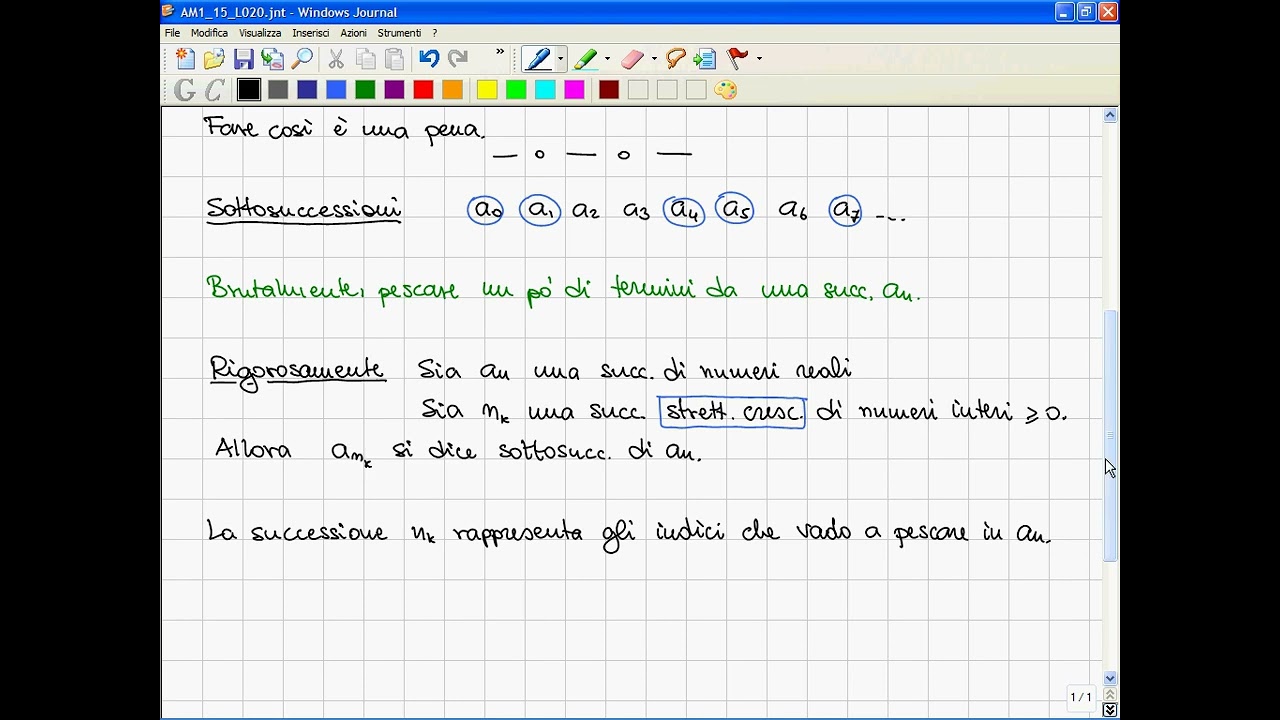Copy the selection to clipboard
Screen dimensions: 1280x720
coord(365,59)
